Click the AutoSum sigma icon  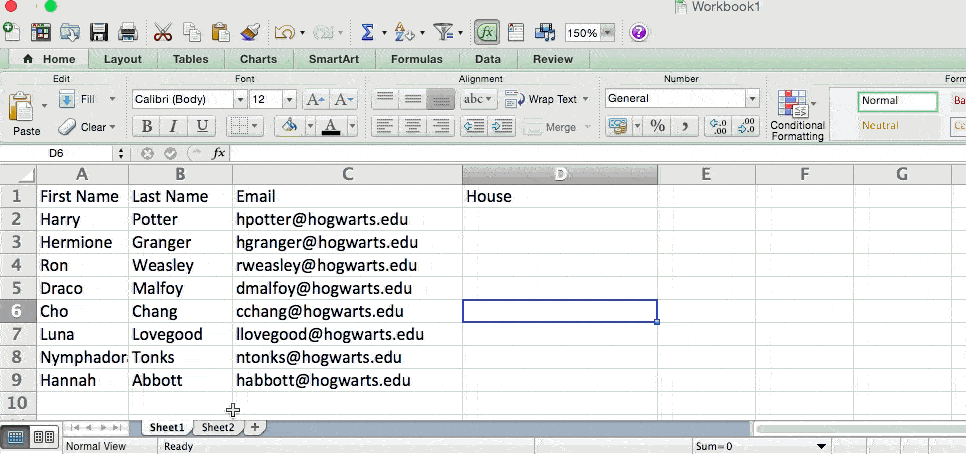(367, 32)
